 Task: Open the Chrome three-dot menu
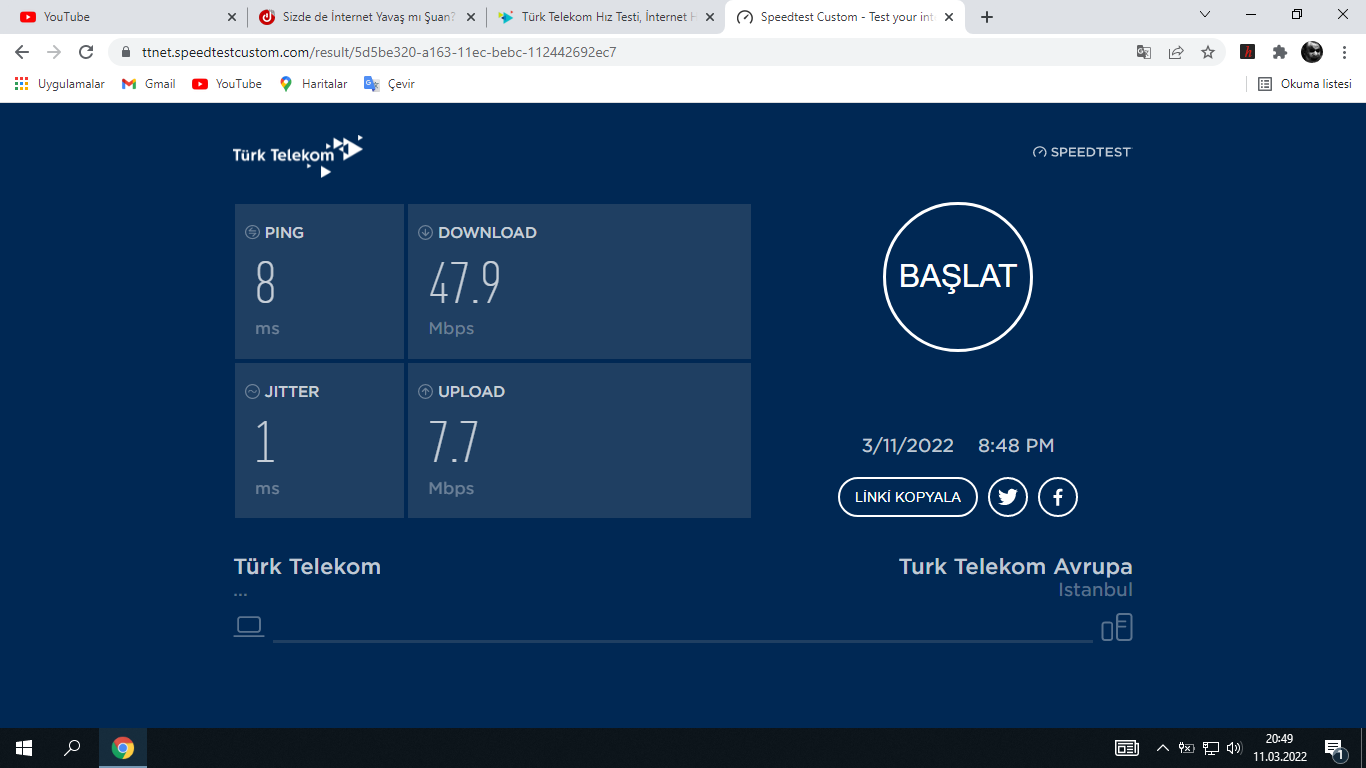[x=1344, y=52]
